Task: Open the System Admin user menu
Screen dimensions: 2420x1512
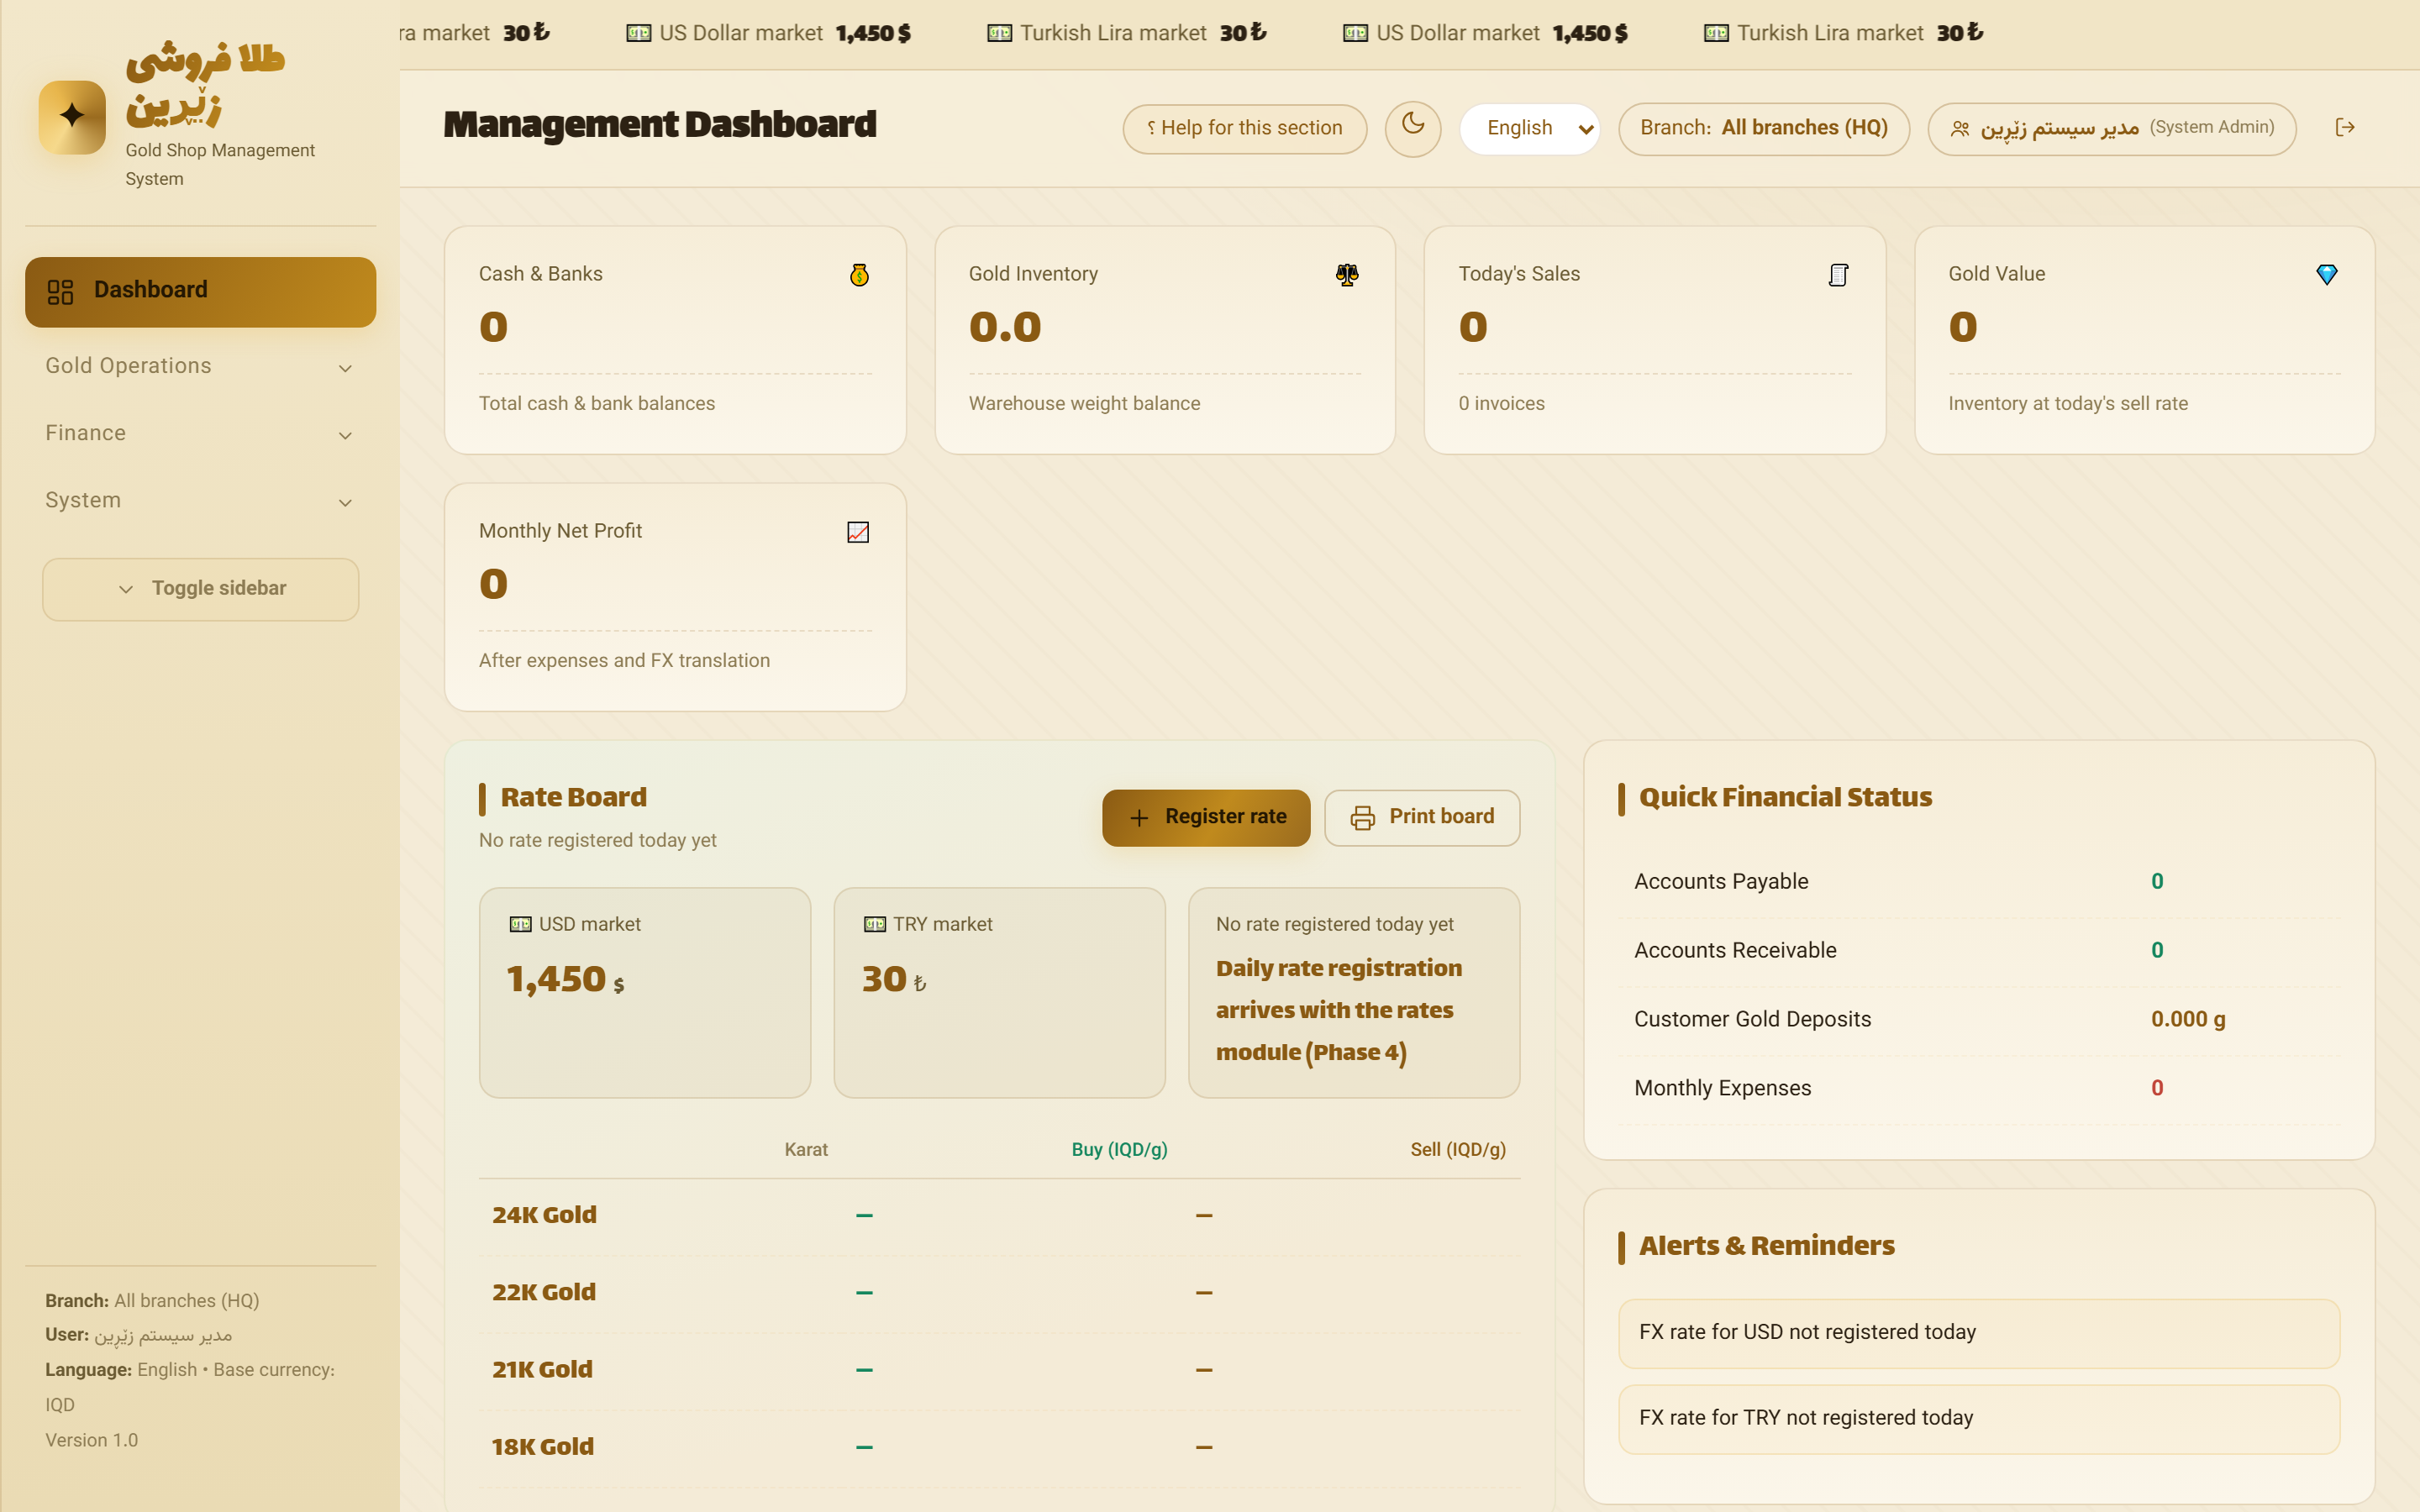Action: click(x=2112, y=128)
